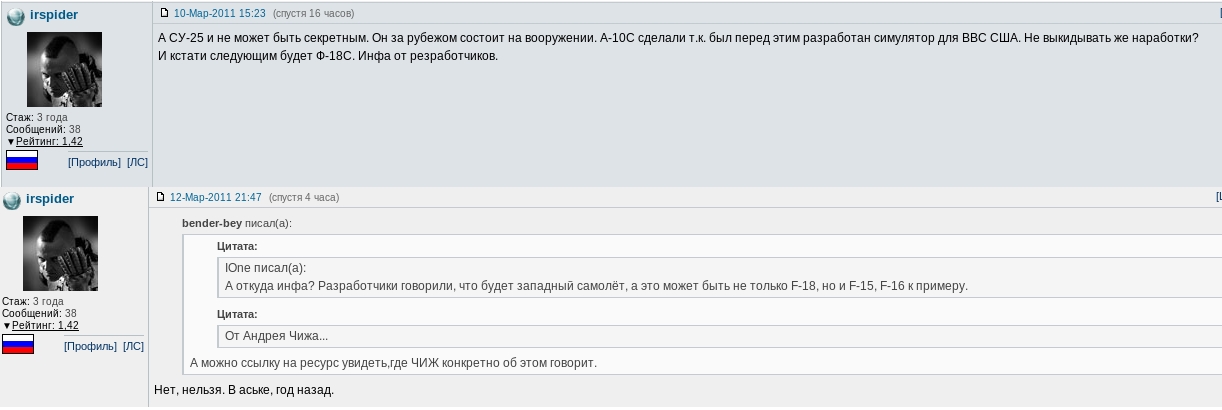The image size is (1222, 410).
Task: Open [Профиль] link in the second post
Action: click(90, 346)
